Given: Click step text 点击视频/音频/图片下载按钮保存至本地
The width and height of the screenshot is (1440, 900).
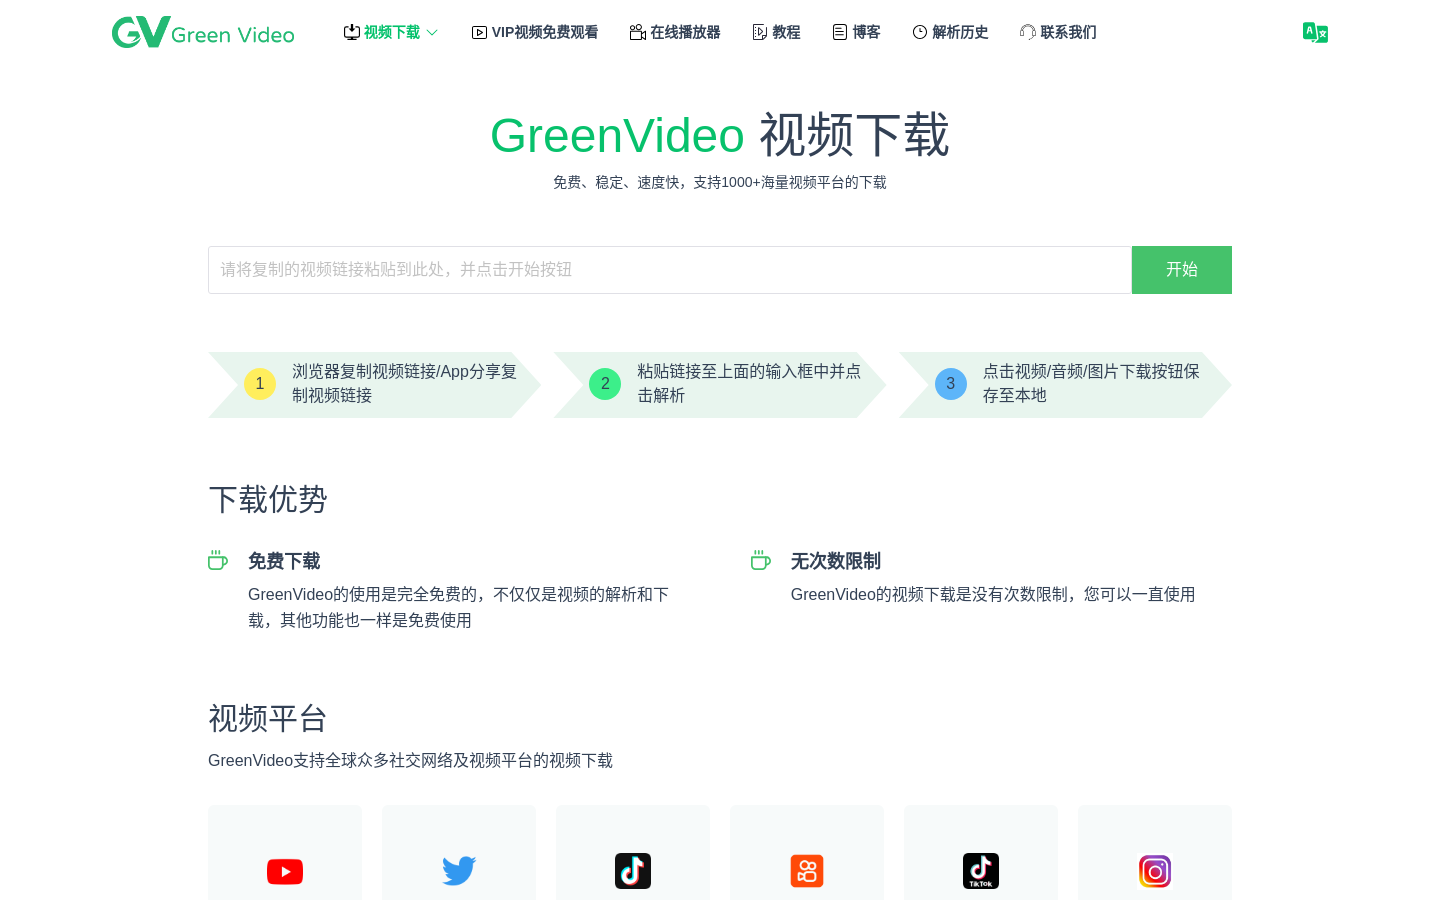Looking at the screenshot, I should click(x=1091, y=384).
